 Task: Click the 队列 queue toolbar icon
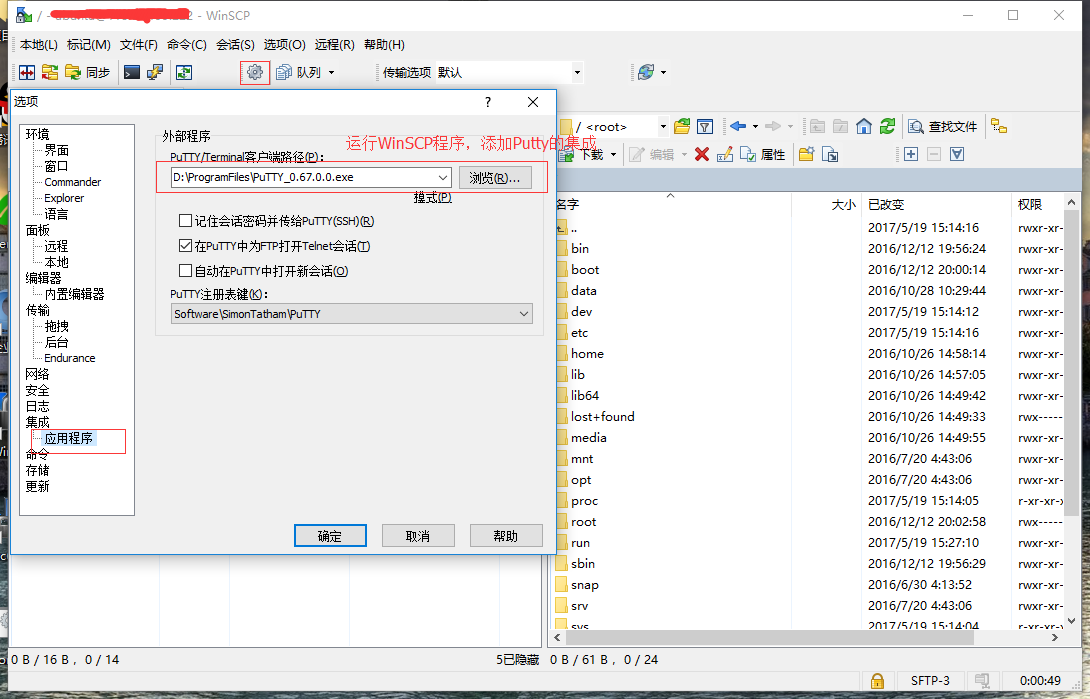pyautogui.click(x=299, y=72)
